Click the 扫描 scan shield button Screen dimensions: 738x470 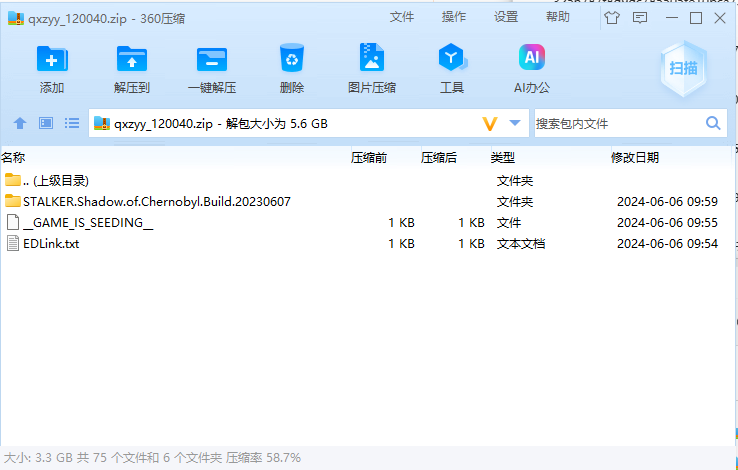point(683,68)
